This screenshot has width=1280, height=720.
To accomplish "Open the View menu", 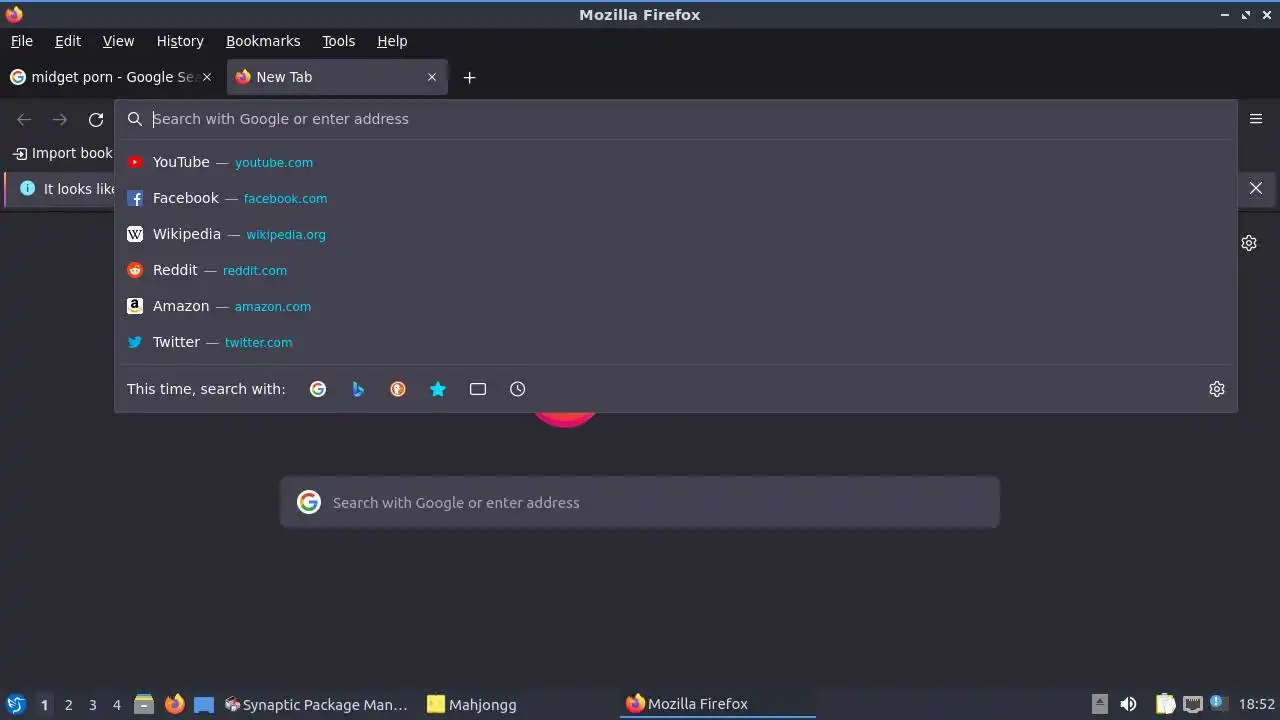I will coord(118,41).
